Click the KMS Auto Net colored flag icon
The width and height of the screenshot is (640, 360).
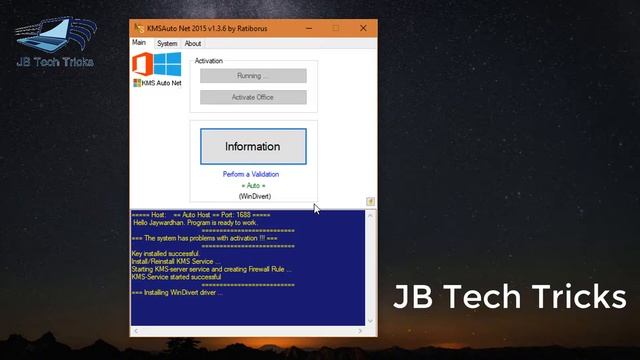pos(137,83)
